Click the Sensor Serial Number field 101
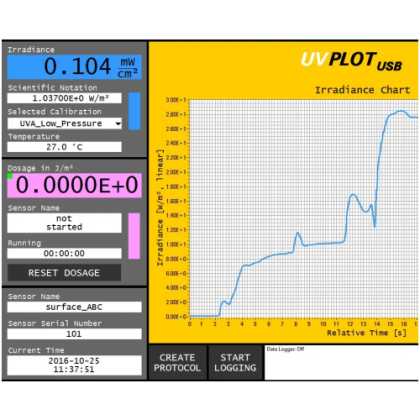The height and width of the screenshot is (420, 420). coord(75,334)
